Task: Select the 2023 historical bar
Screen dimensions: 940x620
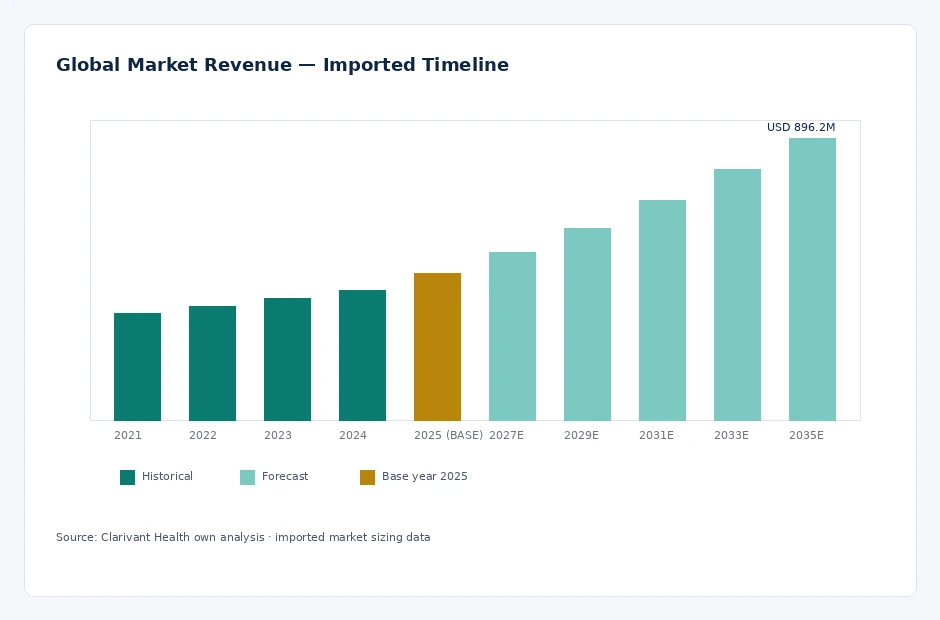Action: point(287,359)
